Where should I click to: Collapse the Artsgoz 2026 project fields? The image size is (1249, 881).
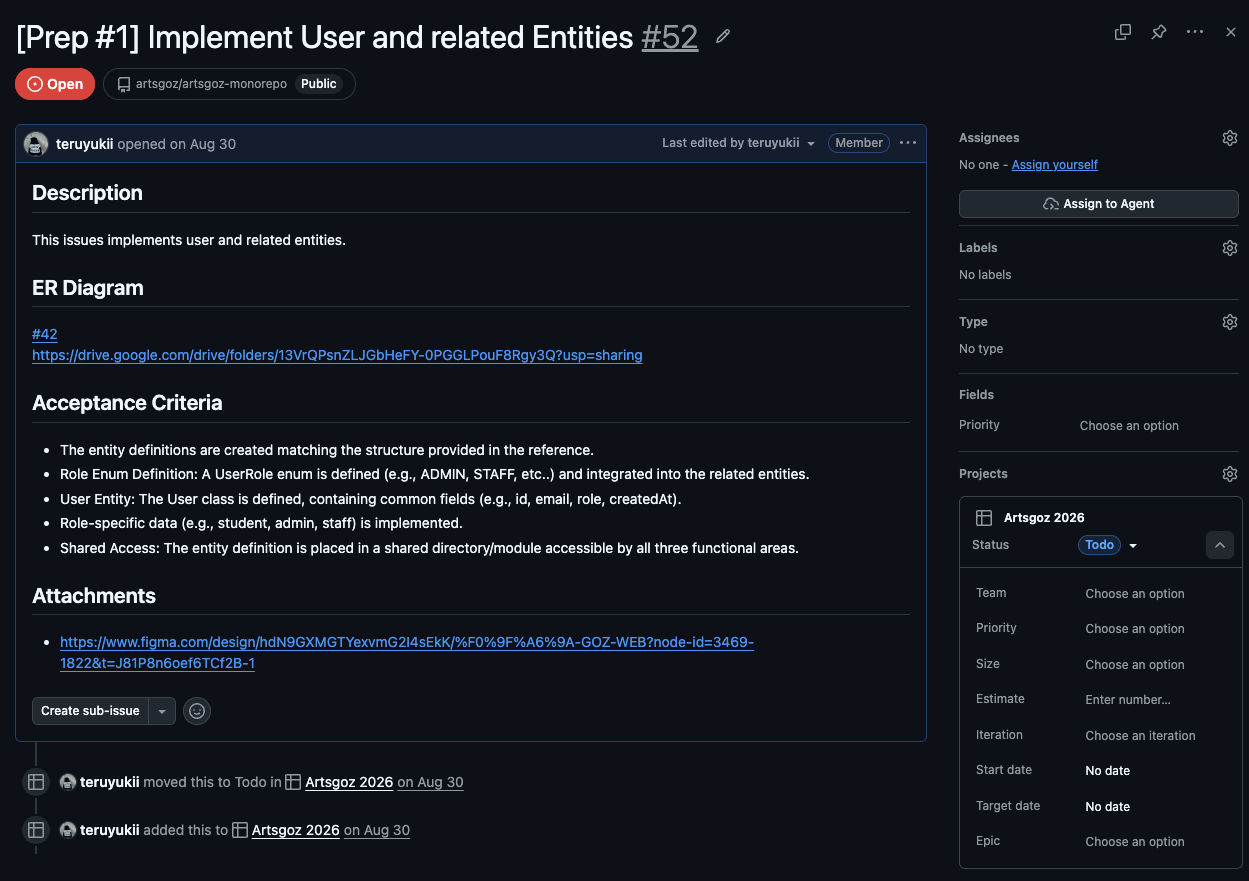click(1220, 545)
